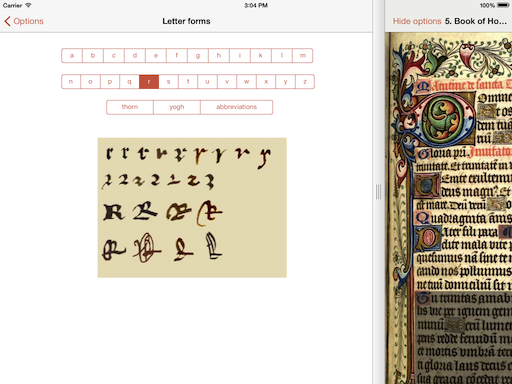Select letter h segment

219,56
